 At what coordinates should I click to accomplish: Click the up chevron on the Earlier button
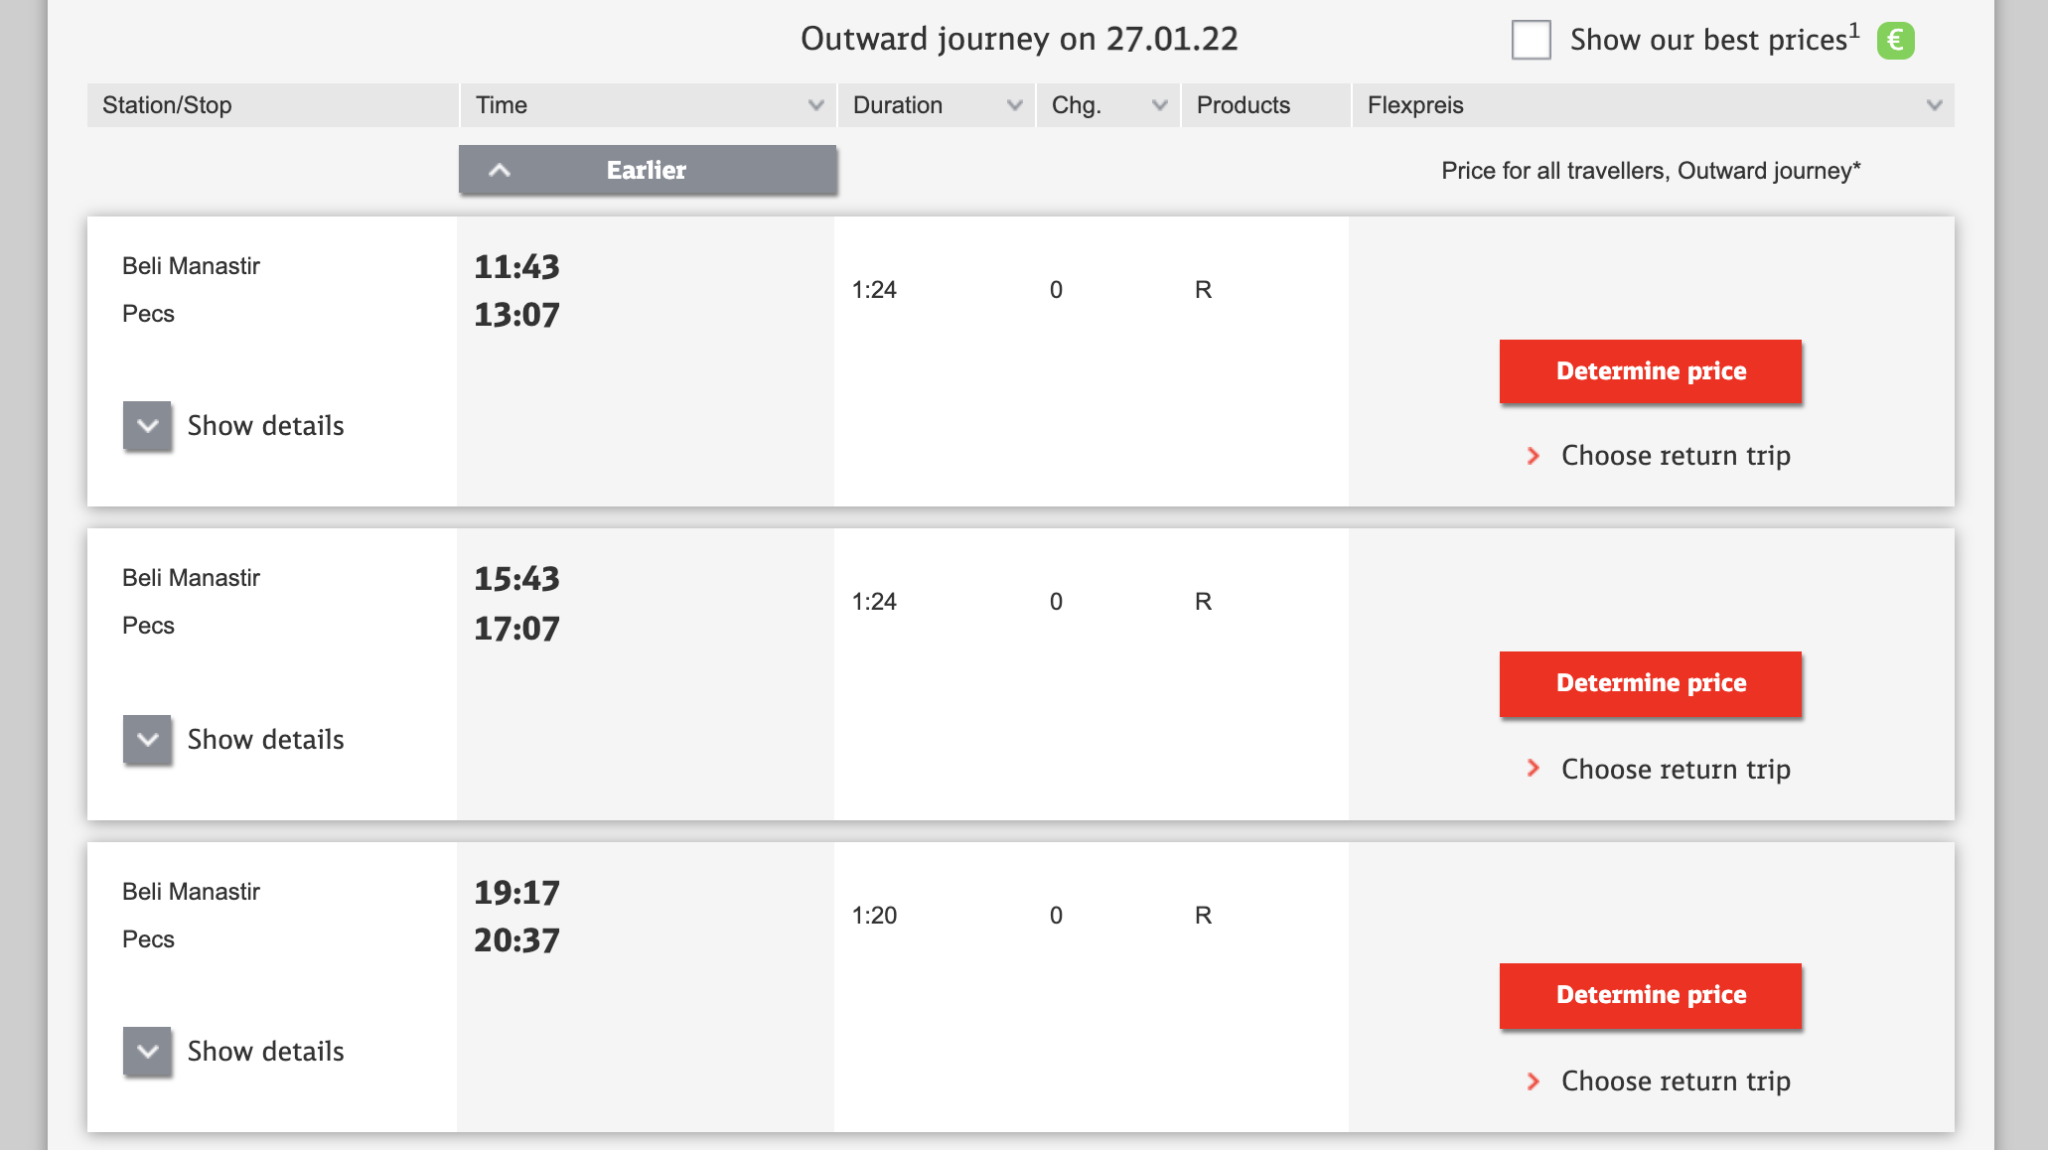pyautogui.click(x=500, y=170)
